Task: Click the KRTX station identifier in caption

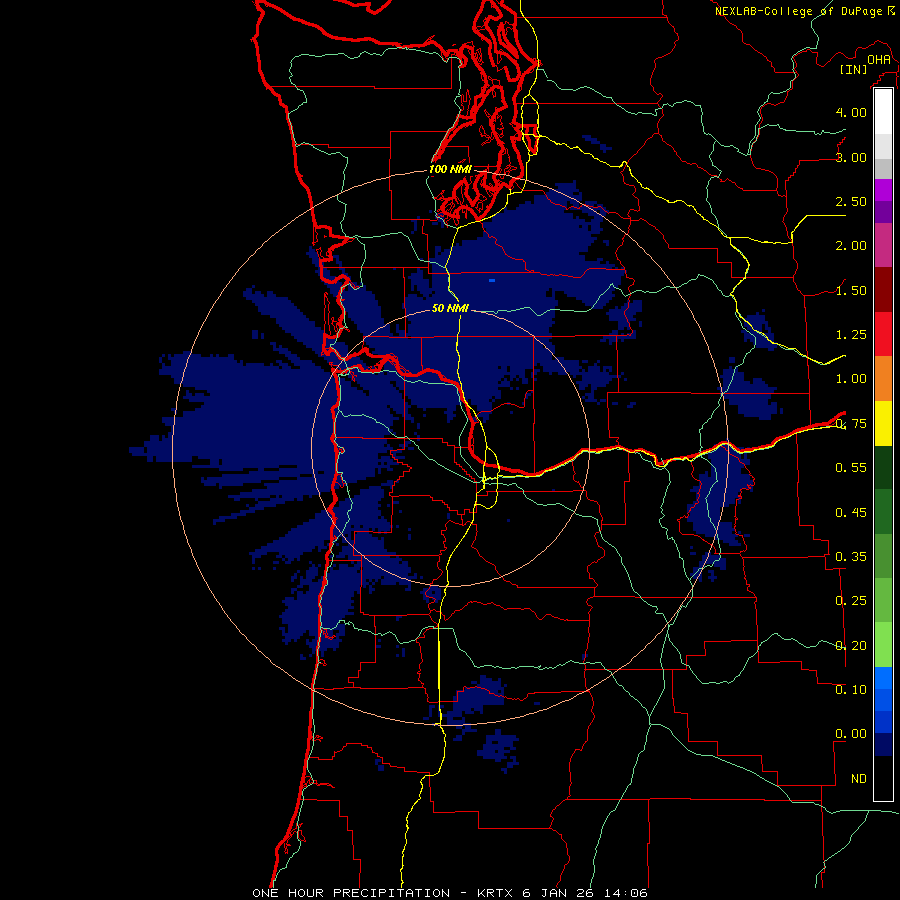Action: pos(496,893)
